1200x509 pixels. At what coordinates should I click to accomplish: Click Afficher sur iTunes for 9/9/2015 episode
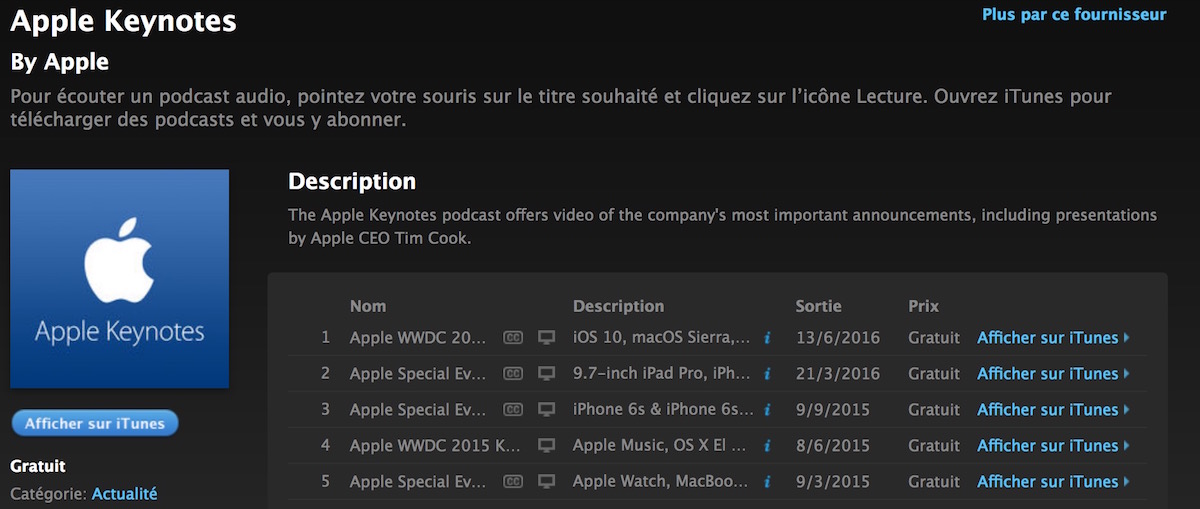pyautogui.click(x=1053, y=410)
